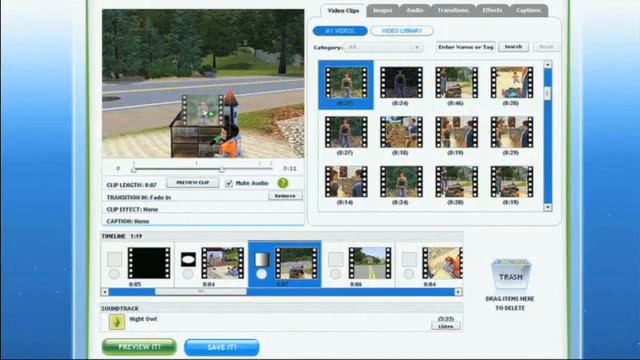640x360 pixels.
Task: Click empty transition slot of 0:05 clip
Action: 115,259
